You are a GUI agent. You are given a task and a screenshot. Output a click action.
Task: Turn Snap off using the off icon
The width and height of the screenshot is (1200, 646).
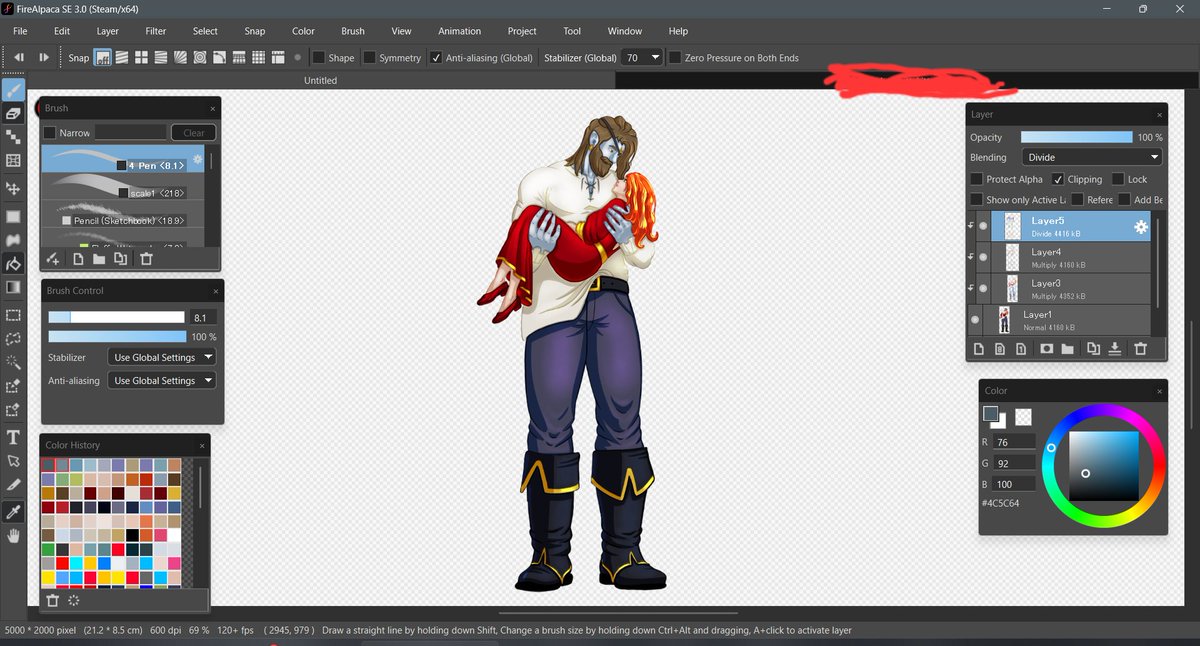102,58
